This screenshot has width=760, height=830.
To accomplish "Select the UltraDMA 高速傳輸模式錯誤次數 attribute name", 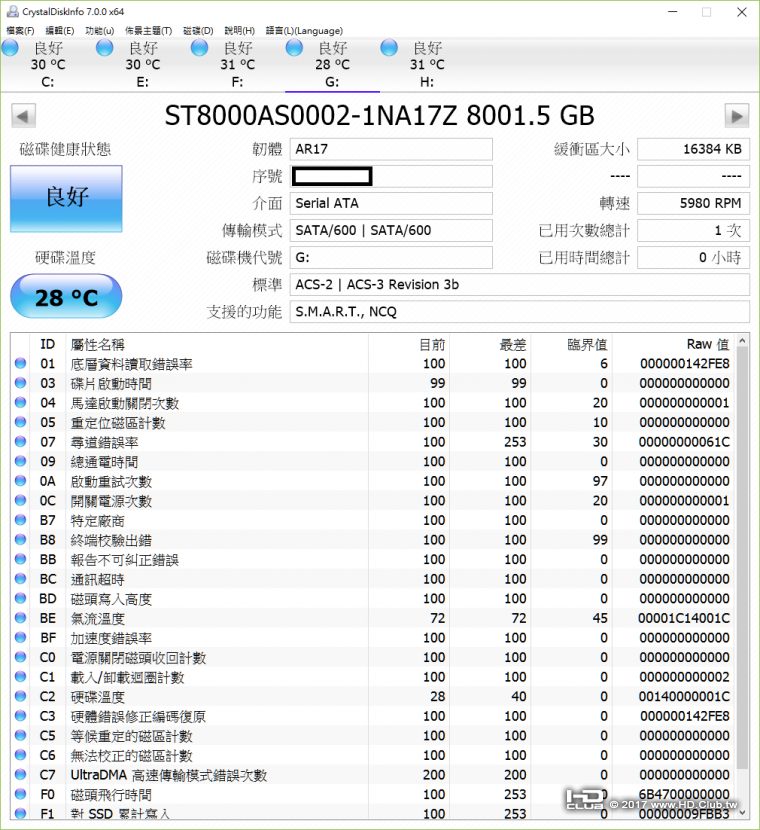I will 169,775.
